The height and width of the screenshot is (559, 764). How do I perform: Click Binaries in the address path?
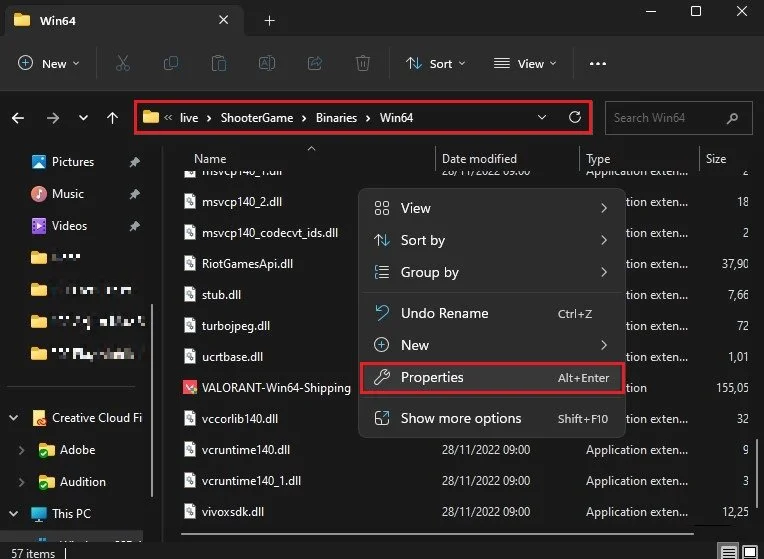[x=336, y=118]
